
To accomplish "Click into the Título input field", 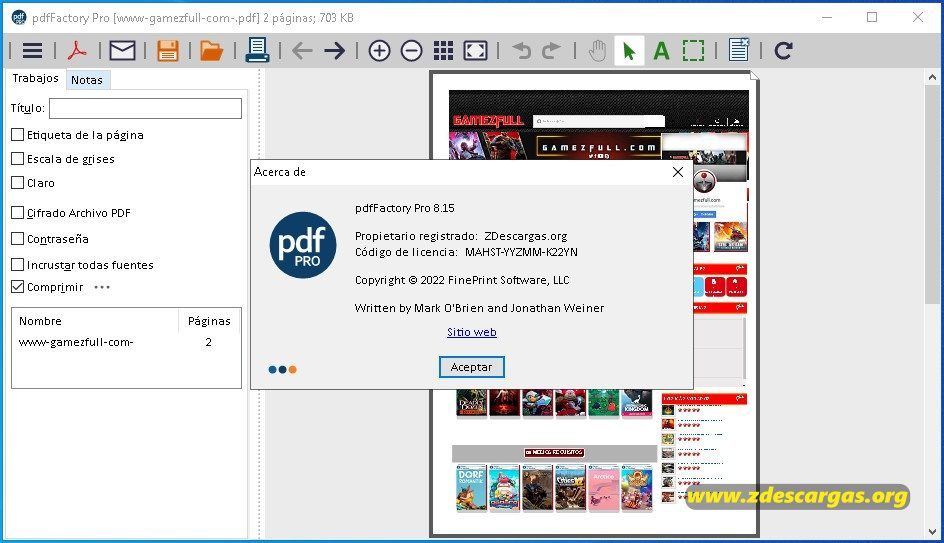I will (x=145, y=108).
